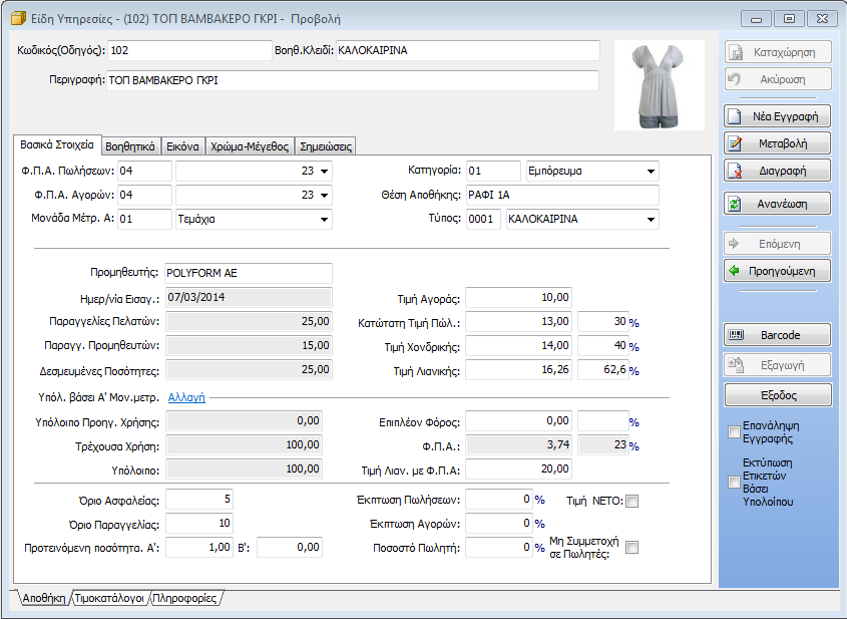
Task: Enable the Επανάληψη Εγγραφής checkbox
Action: click(x=735, y=432)
